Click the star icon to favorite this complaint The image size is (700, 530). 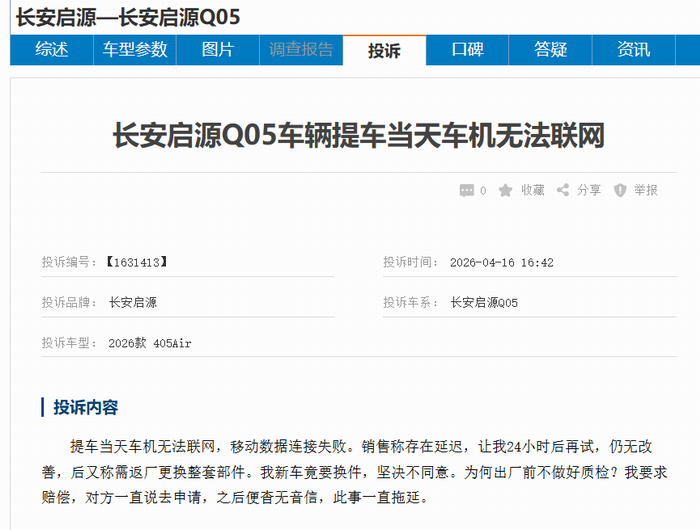tap(506, 190)
